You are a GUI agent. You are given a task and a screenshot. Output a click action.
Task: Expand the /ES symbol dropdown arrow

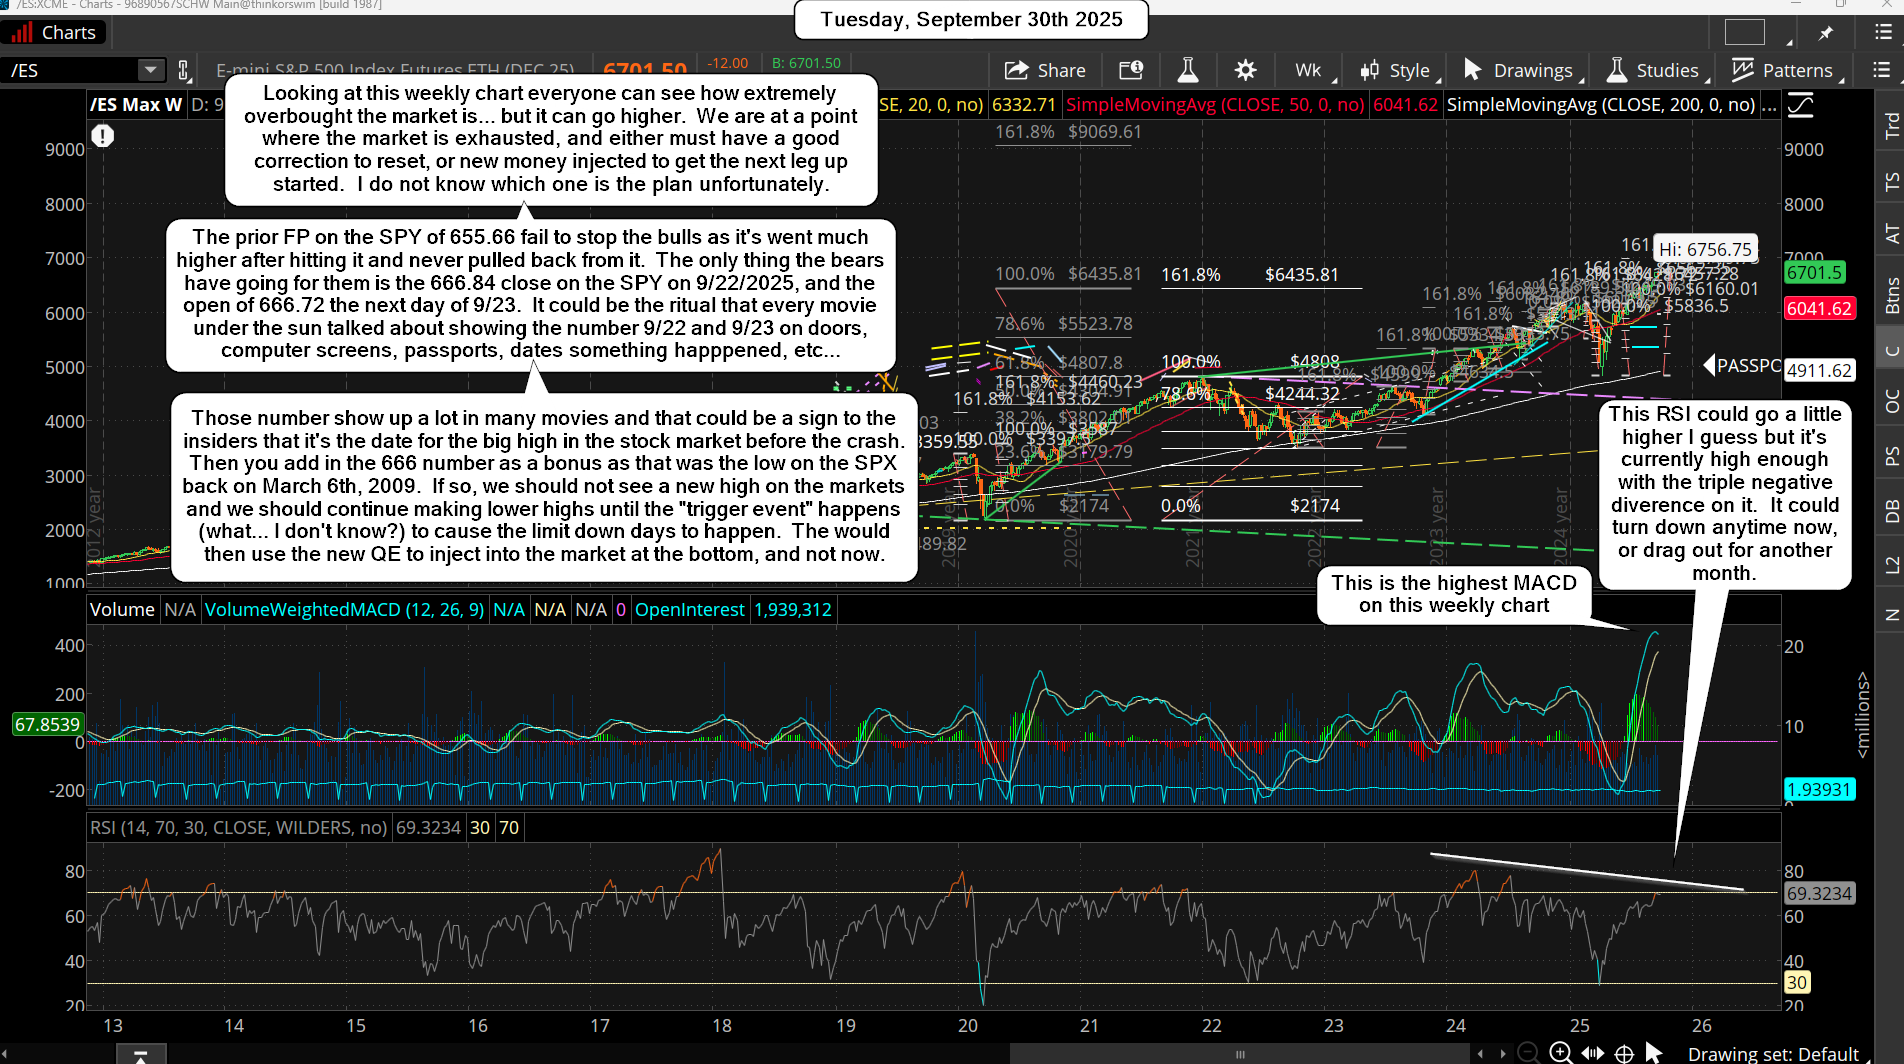(150, 70)
